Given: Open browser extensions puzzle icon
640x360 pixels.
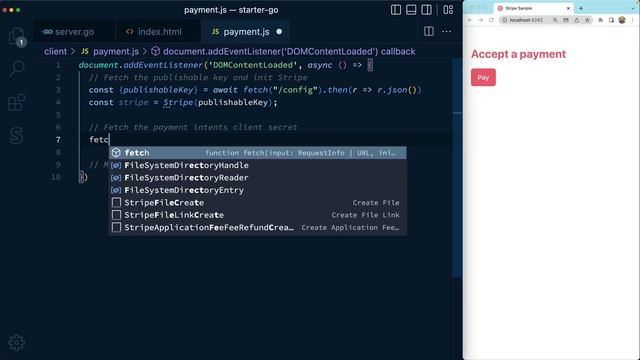Looking at the screenshot, I should [600, 20].
